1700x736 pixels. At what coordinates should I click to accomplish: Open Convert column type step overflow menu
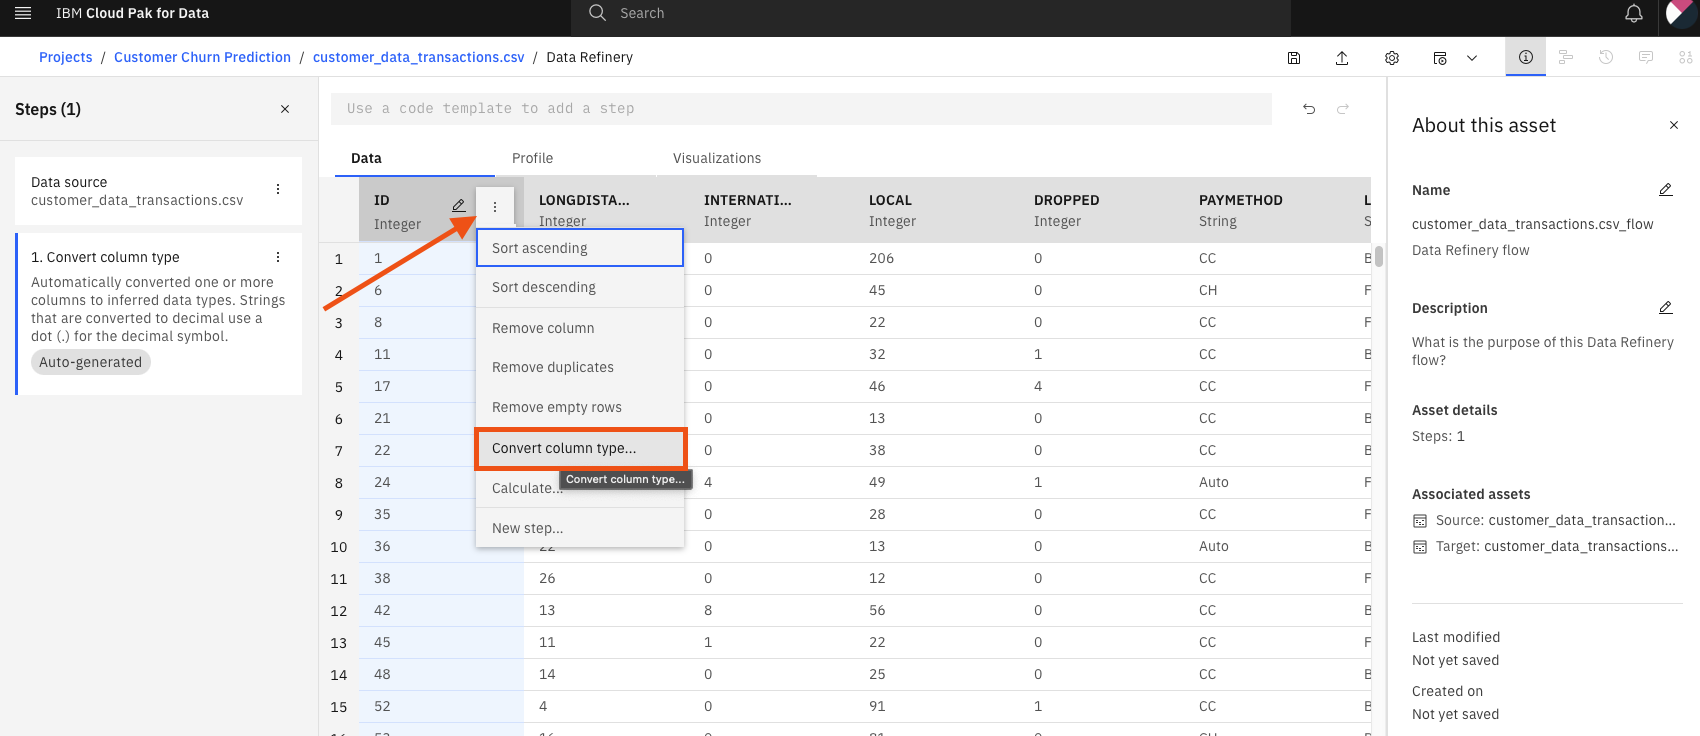point(278,257)
